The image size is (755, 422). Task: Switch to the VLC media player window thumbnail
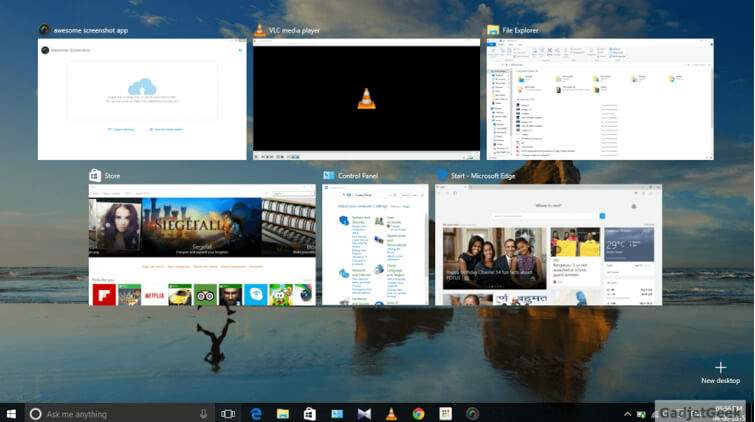pos(366,99)
